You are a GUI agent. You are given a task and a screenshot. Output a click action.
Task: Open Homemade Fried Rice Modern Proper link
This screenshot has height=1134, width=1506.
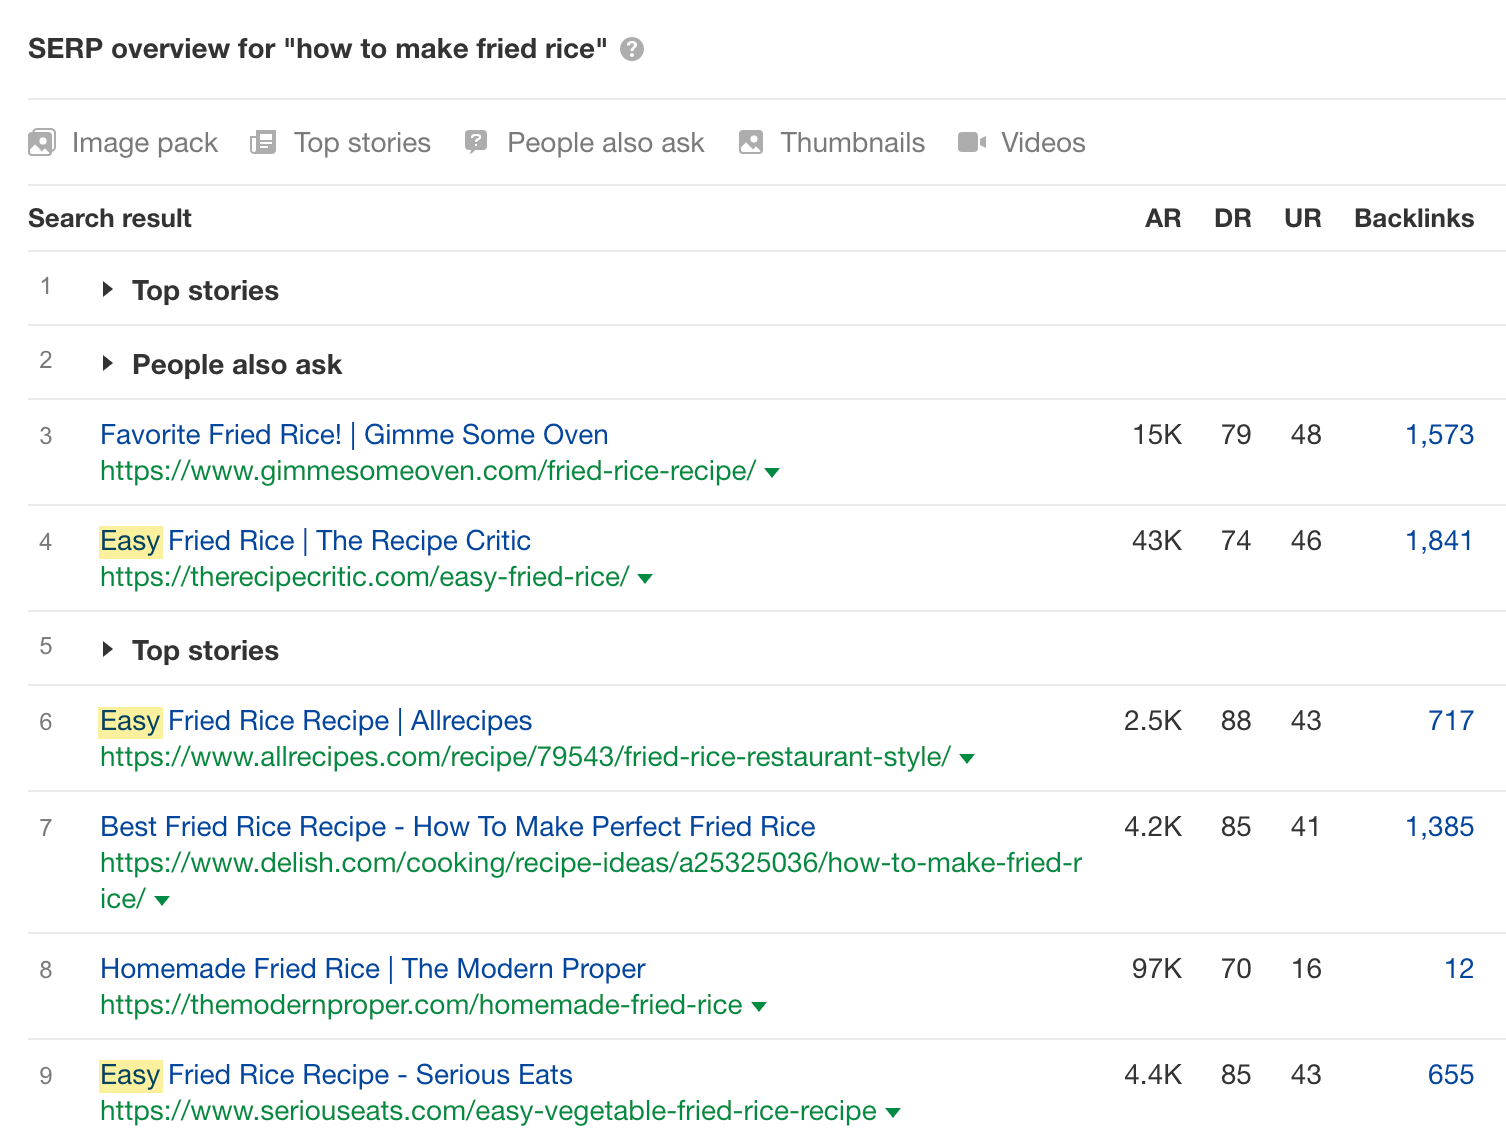click(x=372, y=969)
